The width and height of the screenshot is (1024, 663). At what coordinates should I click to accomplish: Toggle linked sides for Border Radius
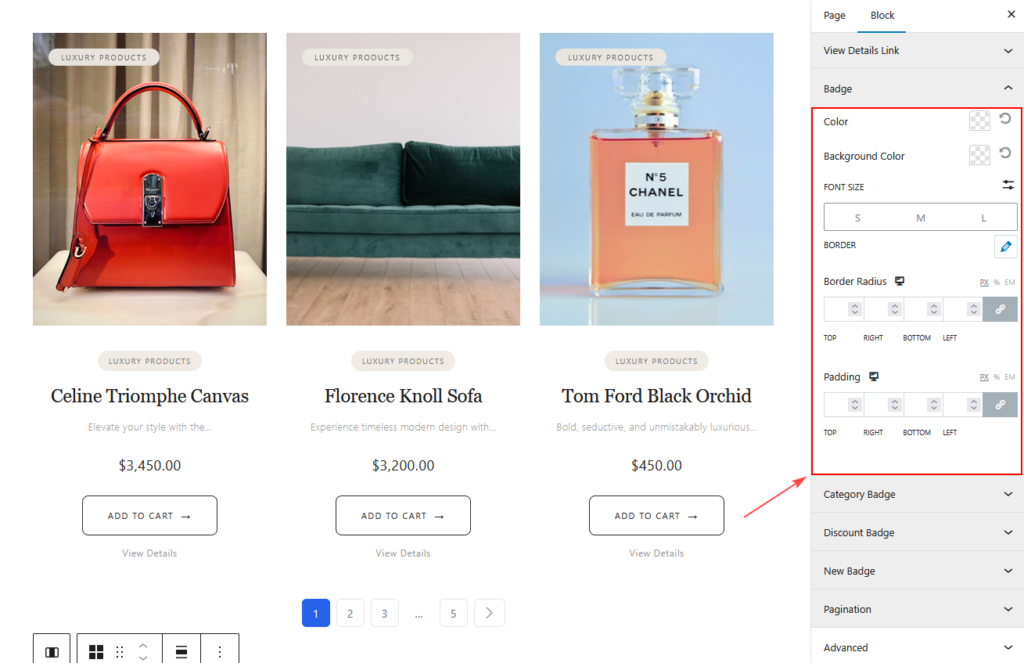1000,310
